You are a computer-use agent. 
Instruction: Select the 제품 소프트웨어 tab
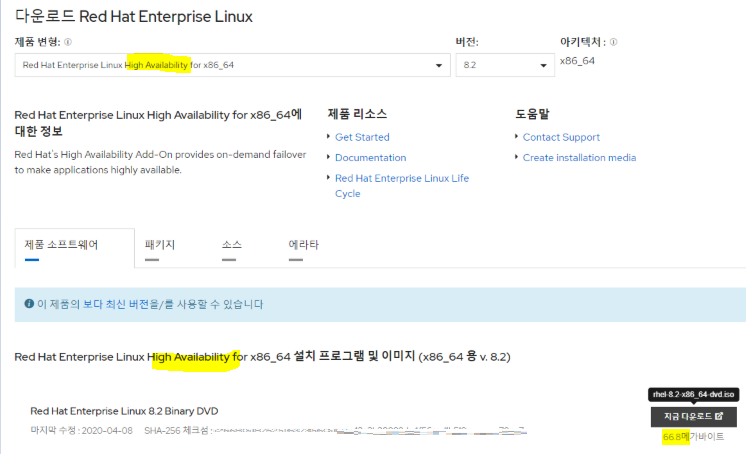(x=75, y=248)
